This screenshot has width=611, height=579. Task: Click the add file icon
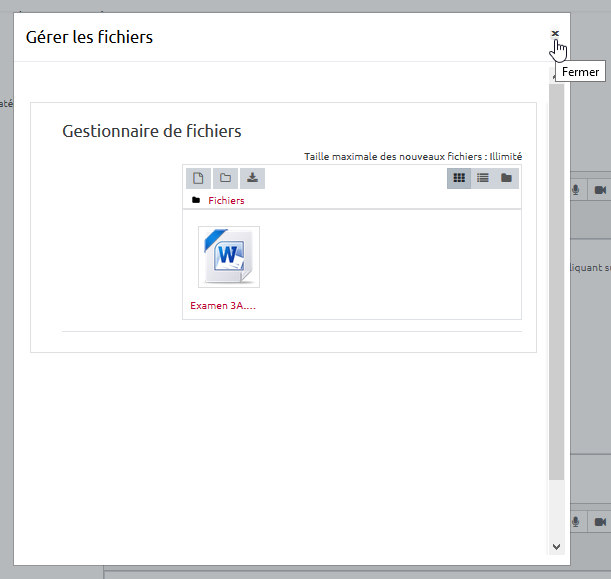click(x=198, y=178)
